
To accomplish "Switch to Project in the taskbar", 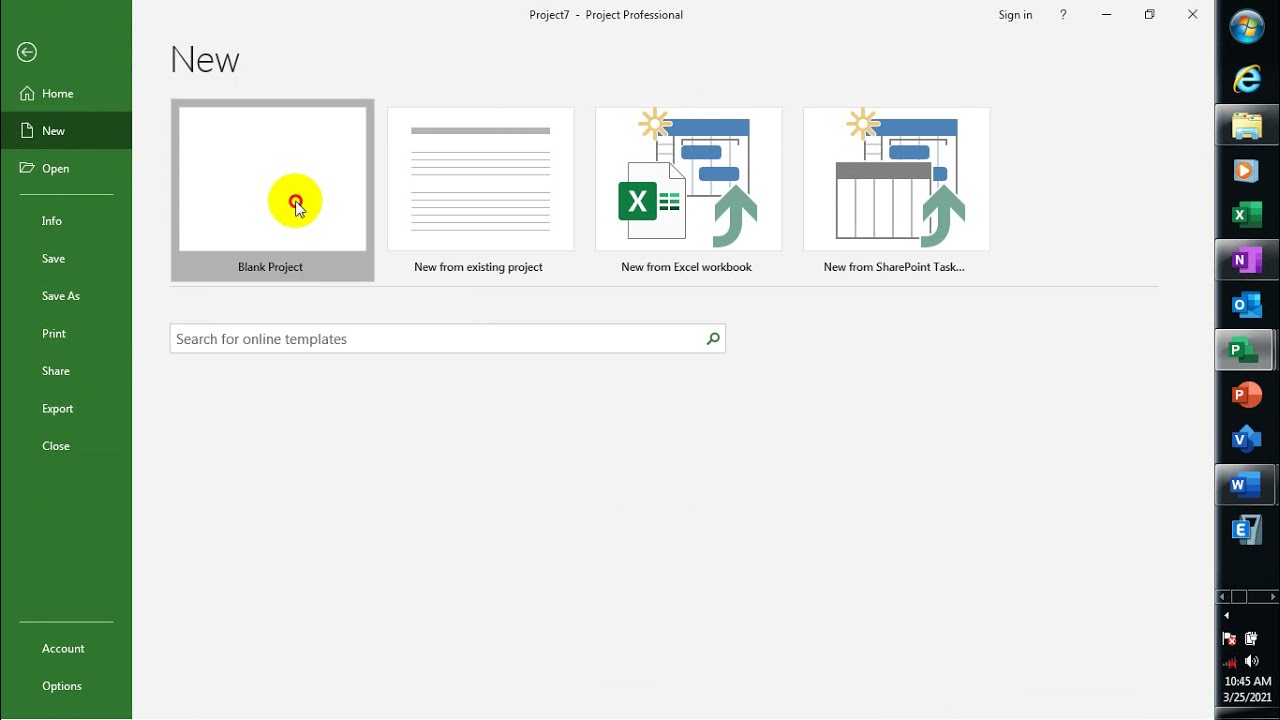I will click(x=1247, y=350).
